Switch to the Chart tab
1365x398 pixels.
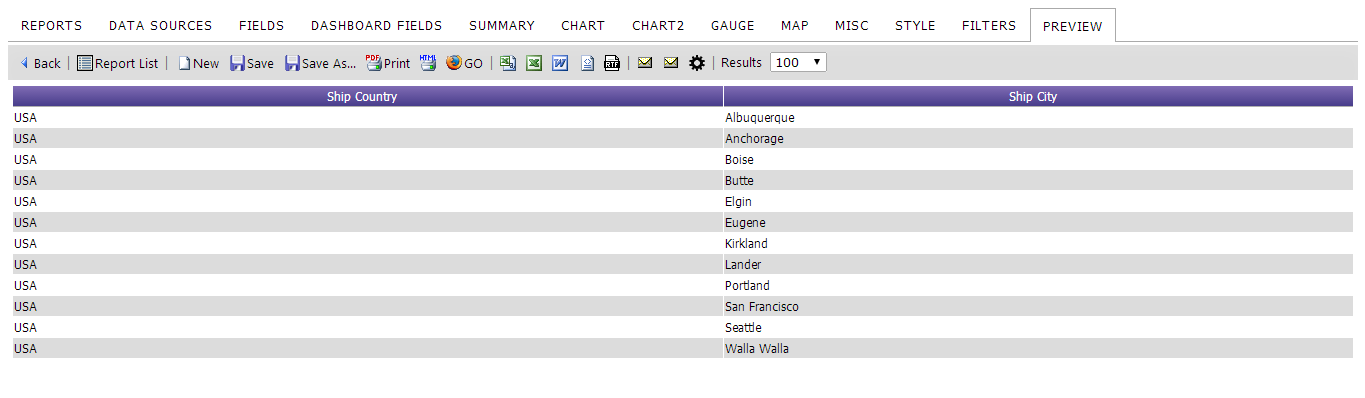pos(583,26)
